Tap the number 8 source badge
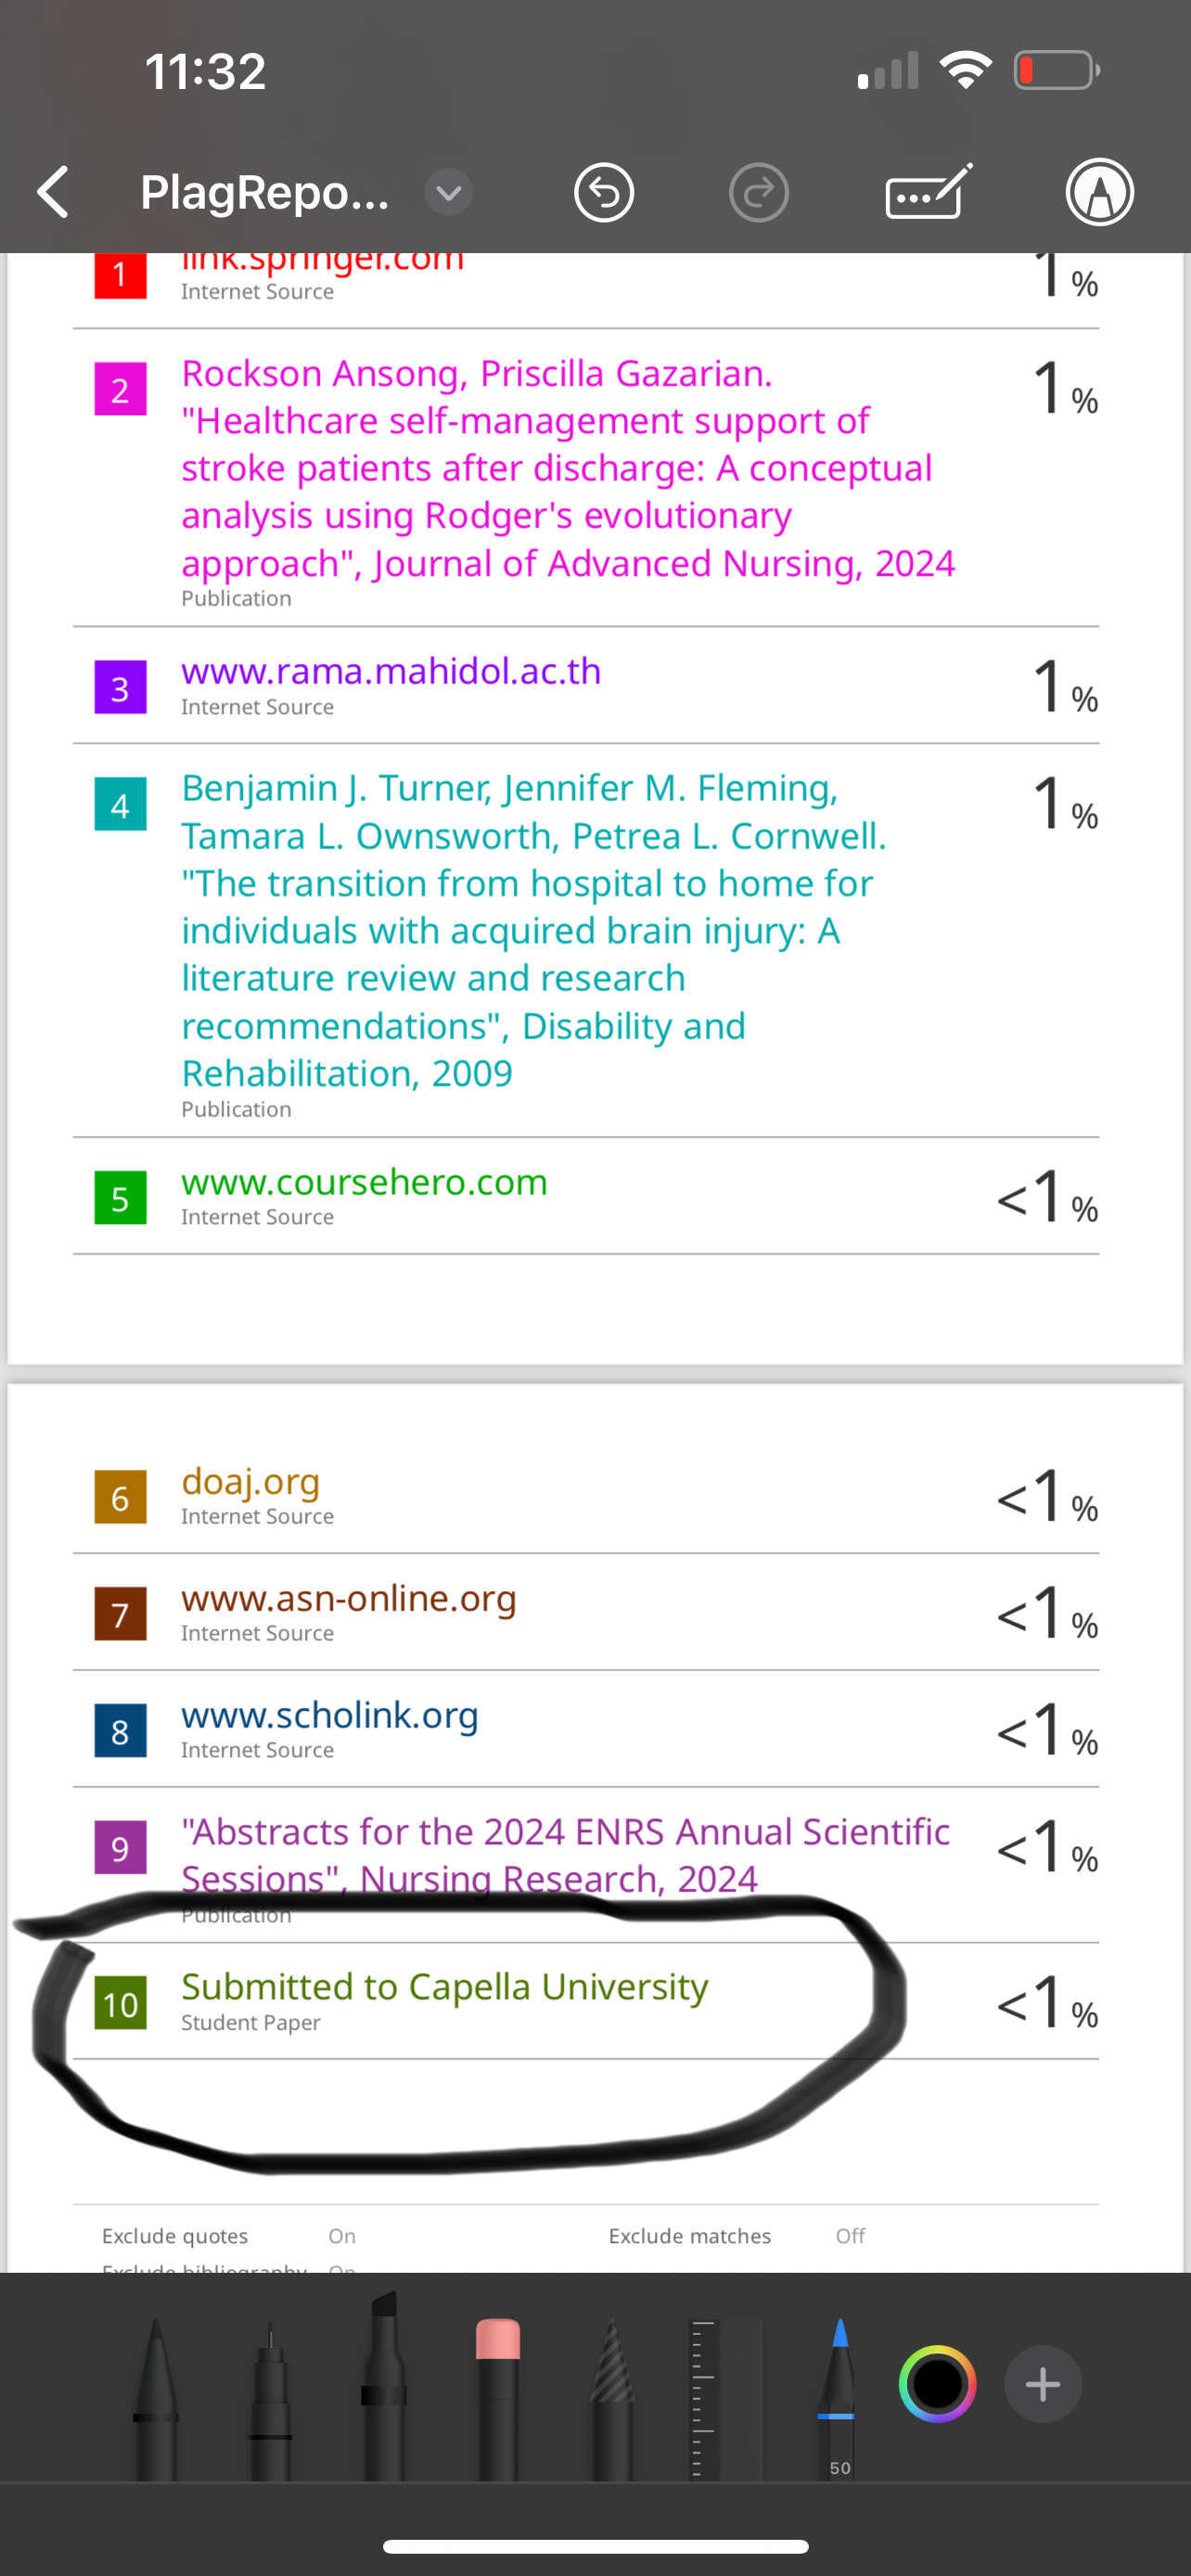Screen dimensions: 1191x2576 [x=120, y=1731]
